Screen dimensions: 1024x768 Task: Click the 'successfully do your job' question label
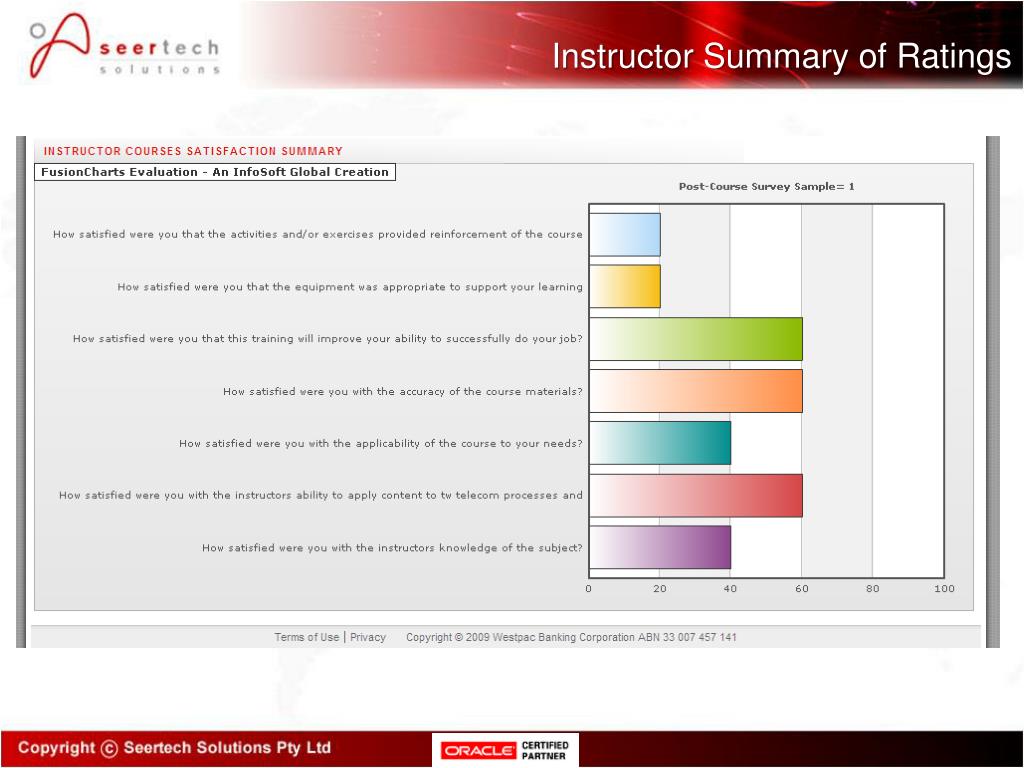(328, 338)
